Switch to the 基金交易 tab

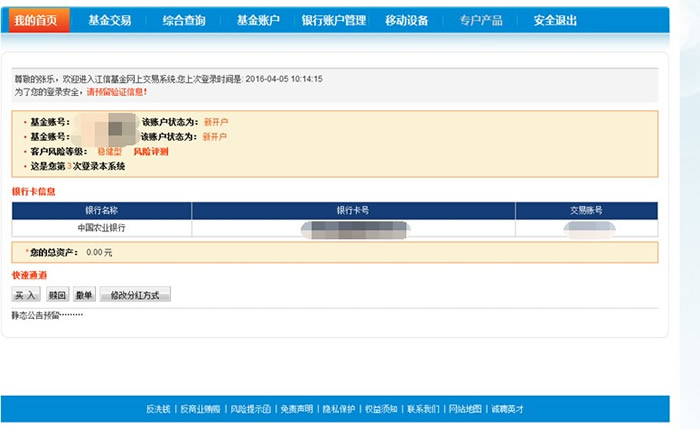pos(109,20)
